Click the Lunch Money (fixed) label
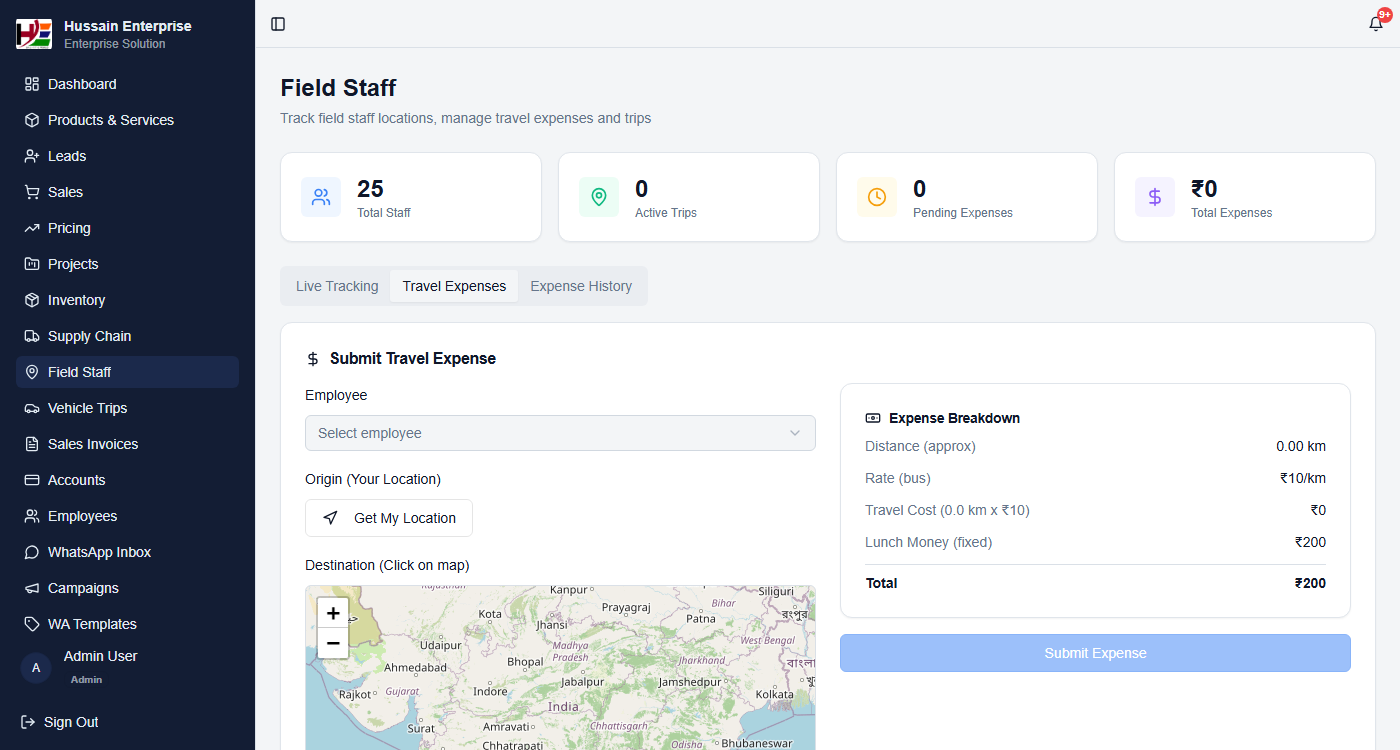1400x750 pixels. click(929, 542)
